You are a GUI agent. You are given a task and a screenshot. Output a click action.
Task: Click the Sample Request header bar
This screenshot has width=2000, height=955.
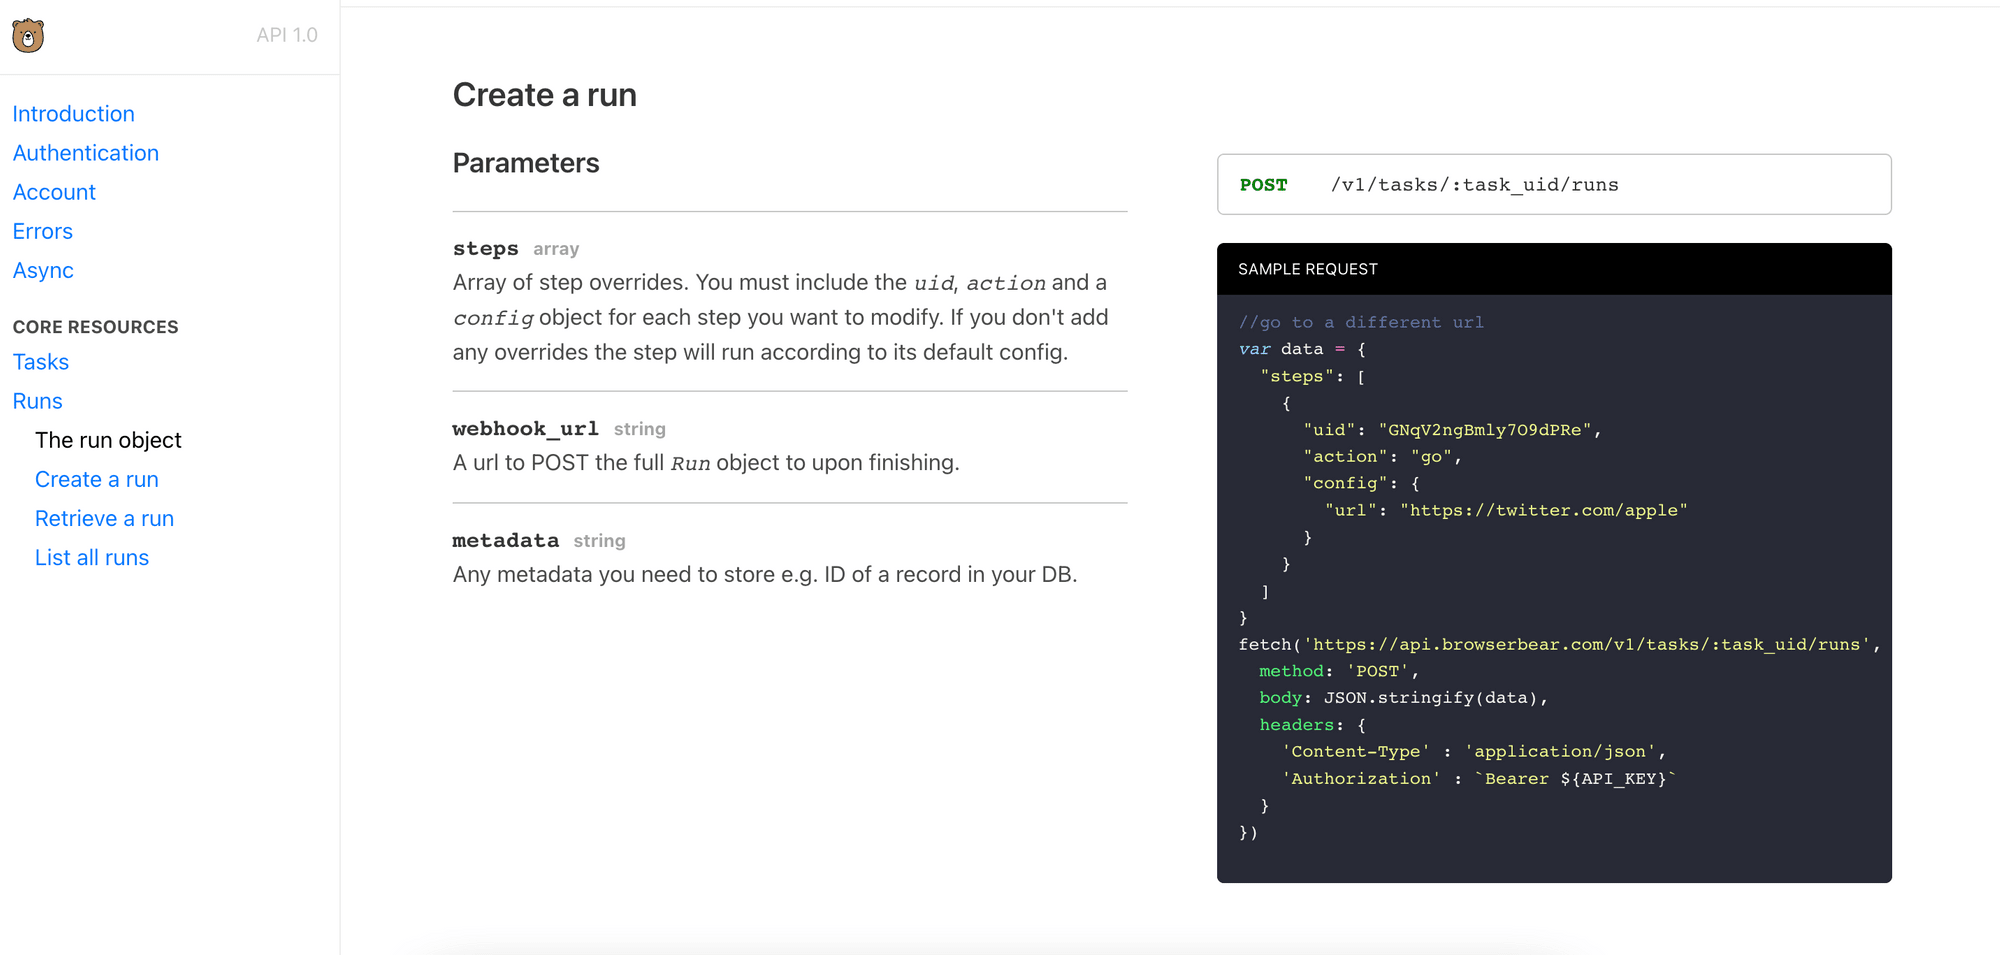tap(1553, 269)
